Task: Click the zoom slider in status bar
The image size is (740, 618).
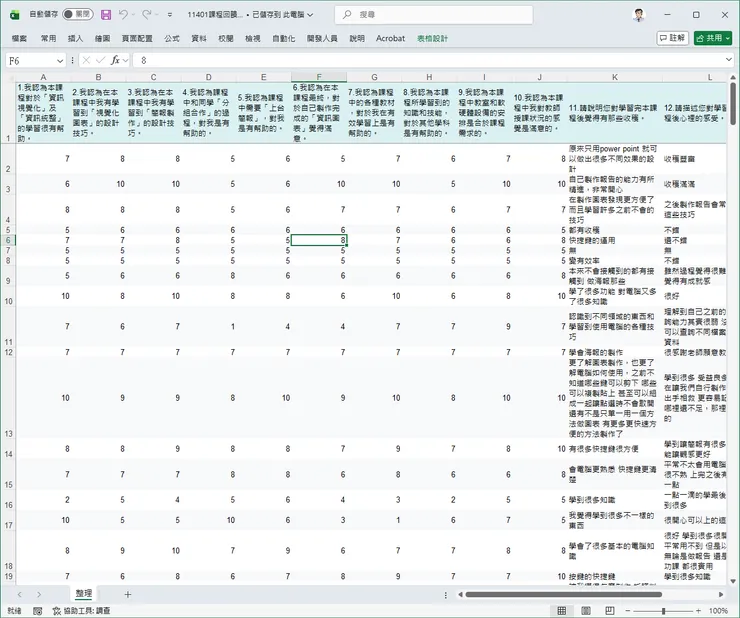Action: pos(665,610)
